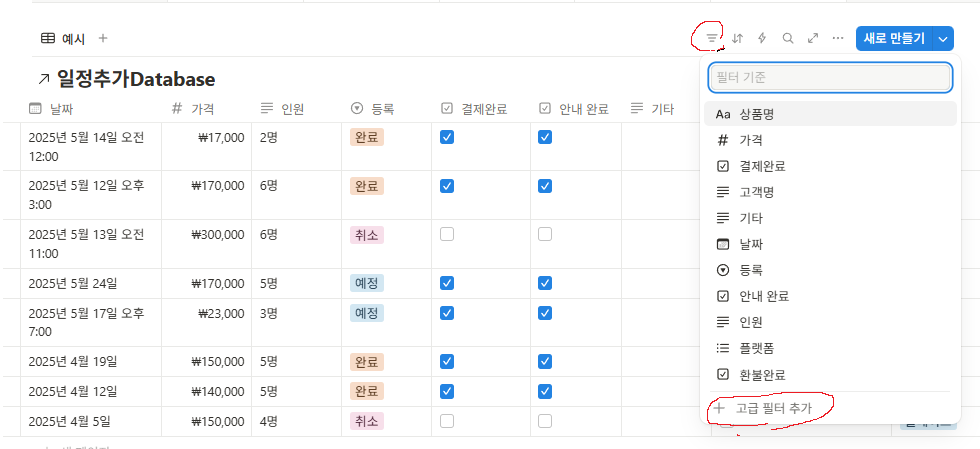Choose 상품명 in the filter list

point(830,114)
